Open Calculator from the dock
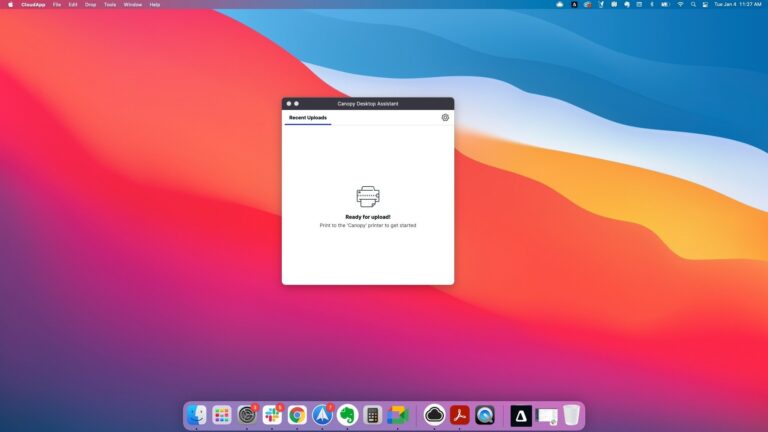 click(372, 415)
